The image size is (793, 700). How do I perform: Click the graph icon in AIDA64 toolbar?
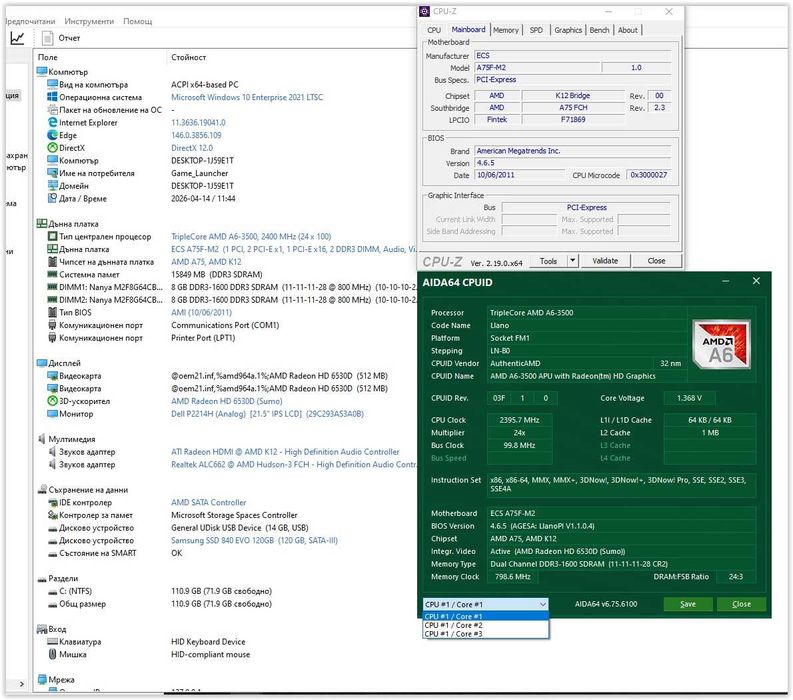click(x=17, y=37)
